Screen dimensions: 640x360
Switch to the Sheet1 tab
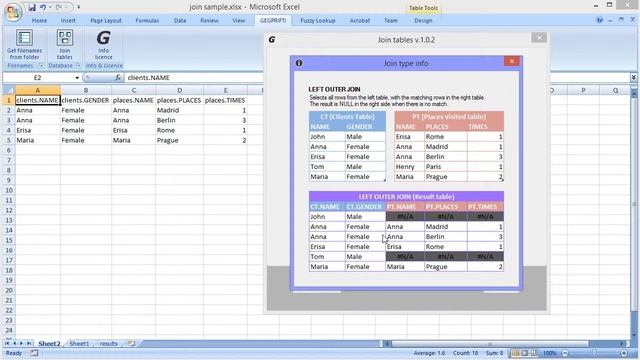[x=79, y=344]
